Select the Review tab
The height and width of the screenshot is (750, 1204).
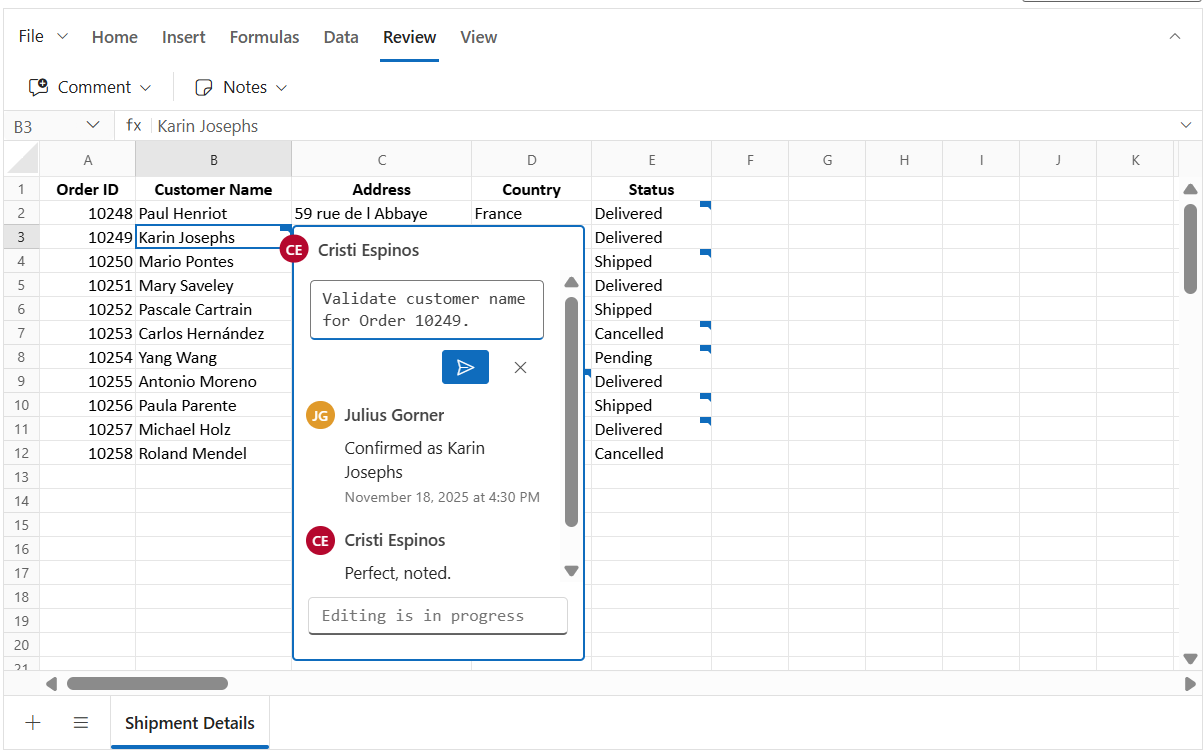(x=409, y=37)
